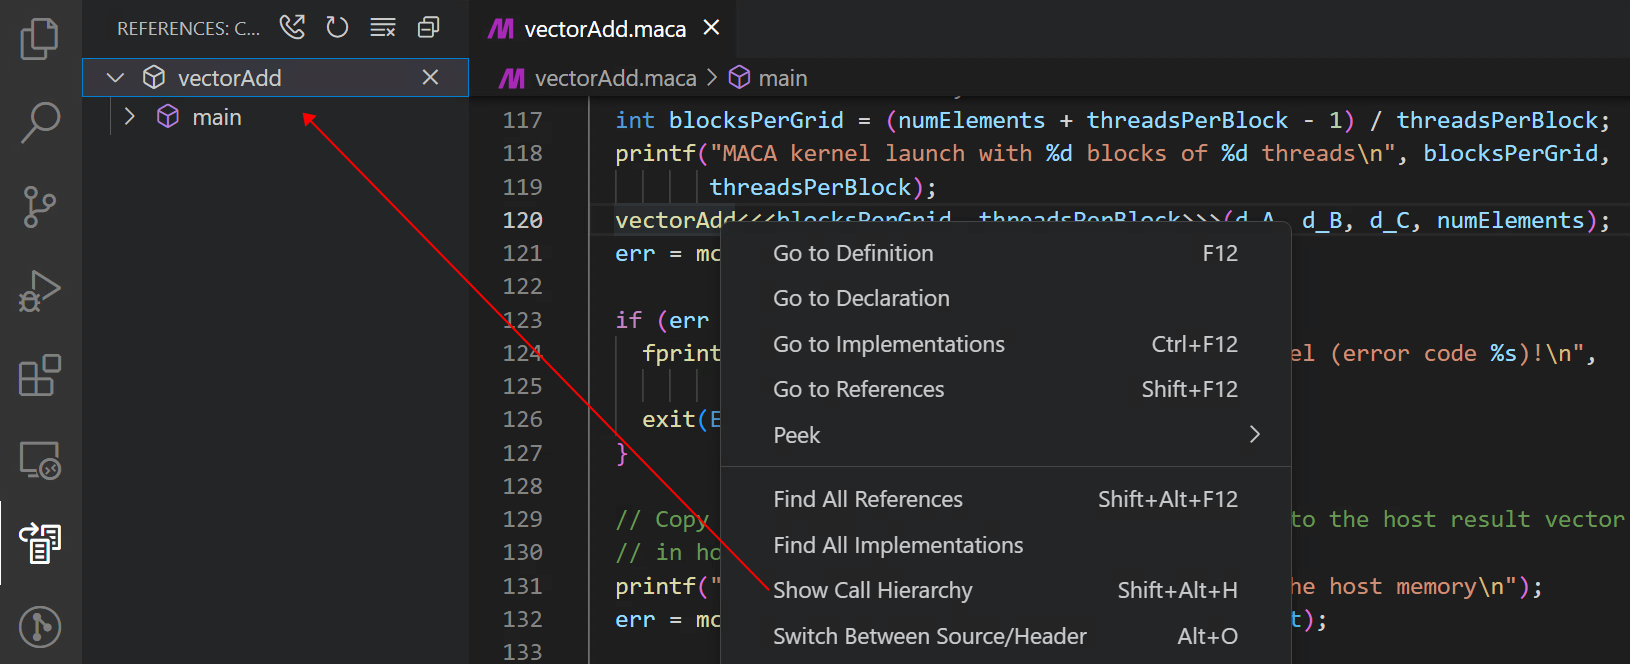Open the Run and Debug view

(x=40, y=292)
